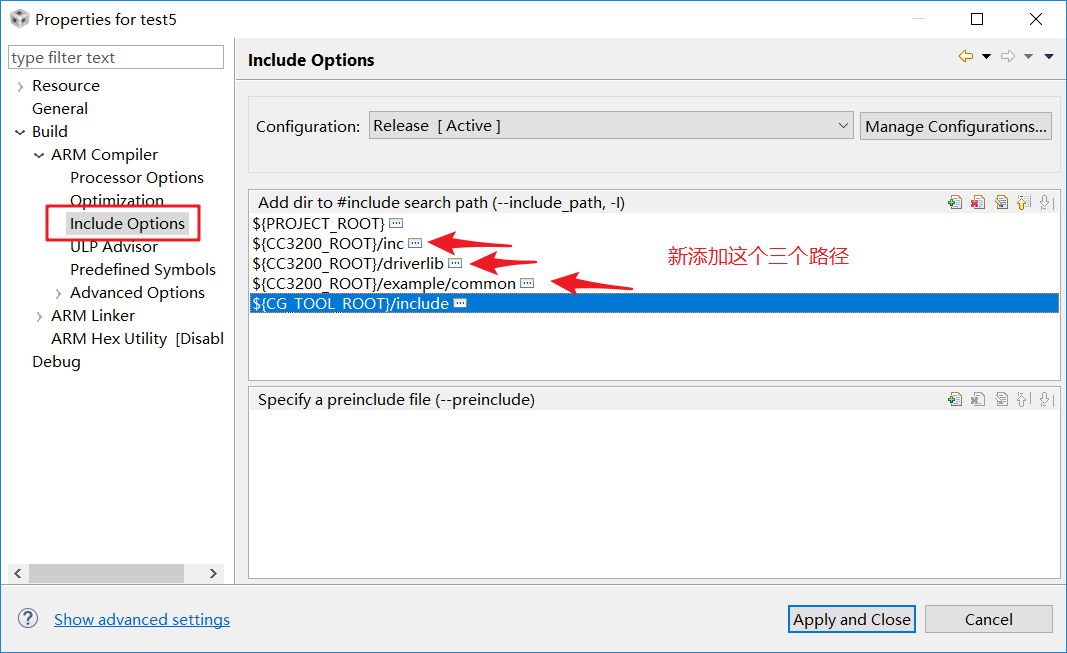
Task: Click the Add preinclude file icon
Action: click(x=955, y=399)
